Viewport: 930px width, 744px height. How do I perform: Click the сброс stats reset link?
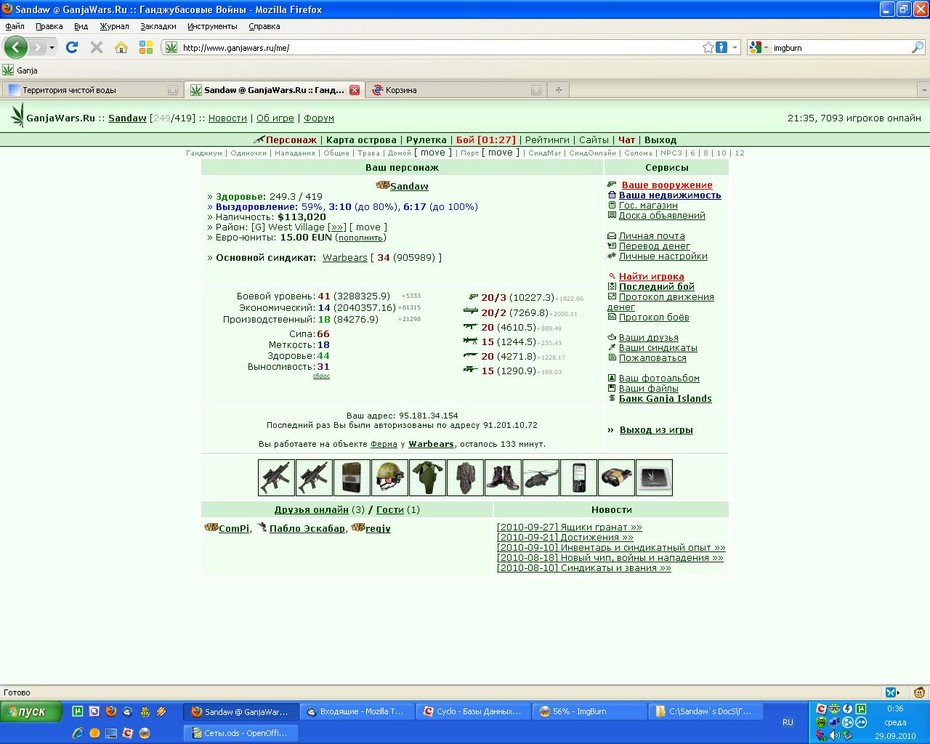tap(321, 376)
